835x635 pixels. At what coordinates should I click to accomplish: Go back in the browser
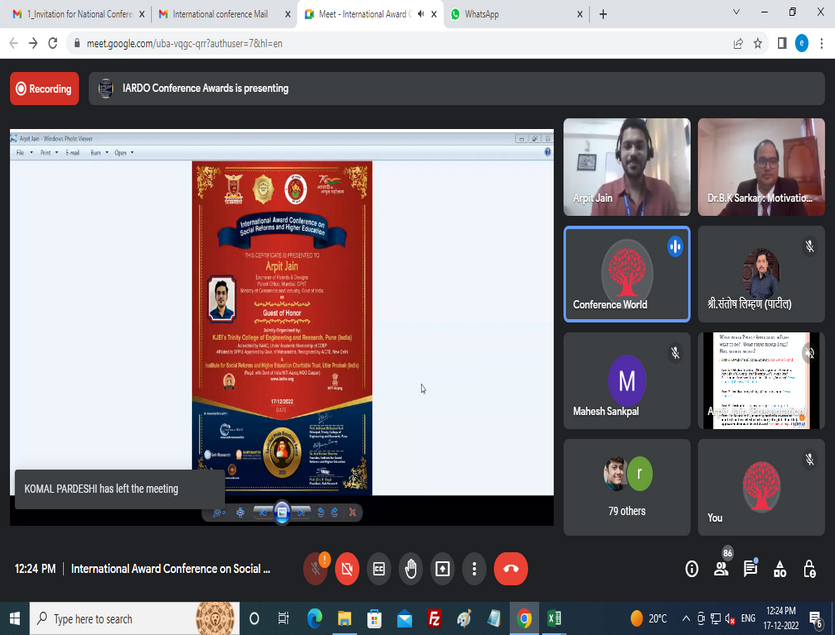tap(14, 44)
